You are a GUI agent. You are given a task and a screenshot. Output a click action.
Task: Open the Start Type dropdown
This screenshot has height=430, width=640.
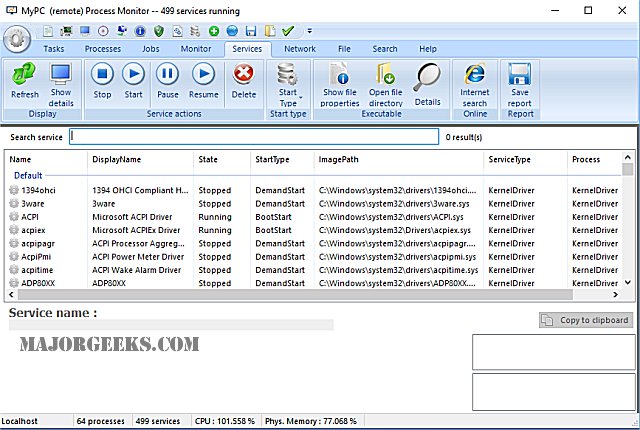click(x=288, y=85)
